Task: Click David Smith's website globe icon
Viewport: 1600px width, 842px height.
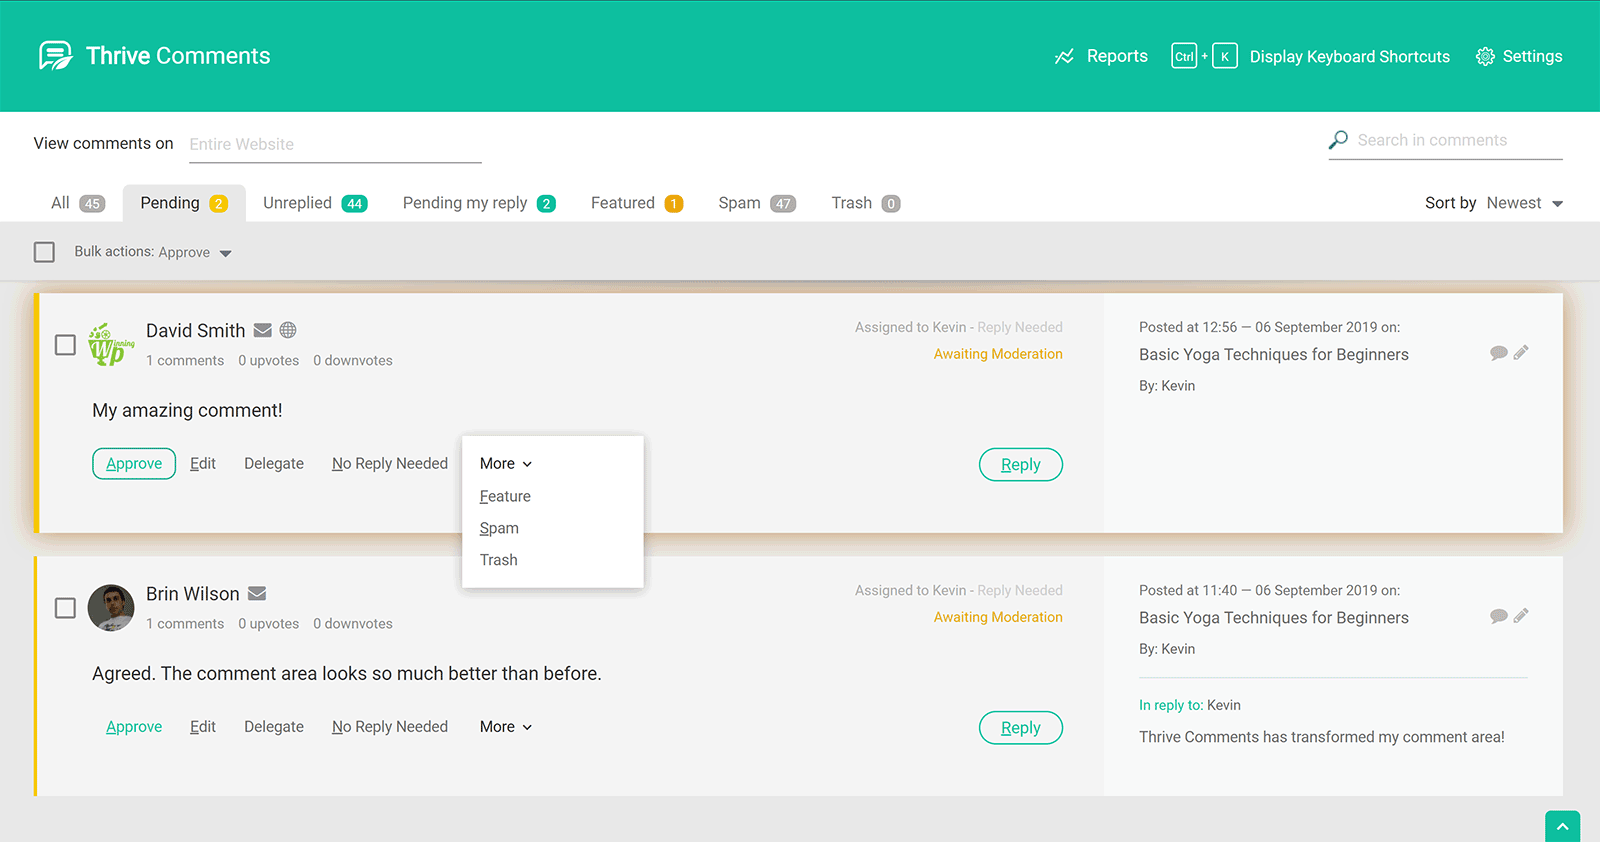Action: point(288,330)
